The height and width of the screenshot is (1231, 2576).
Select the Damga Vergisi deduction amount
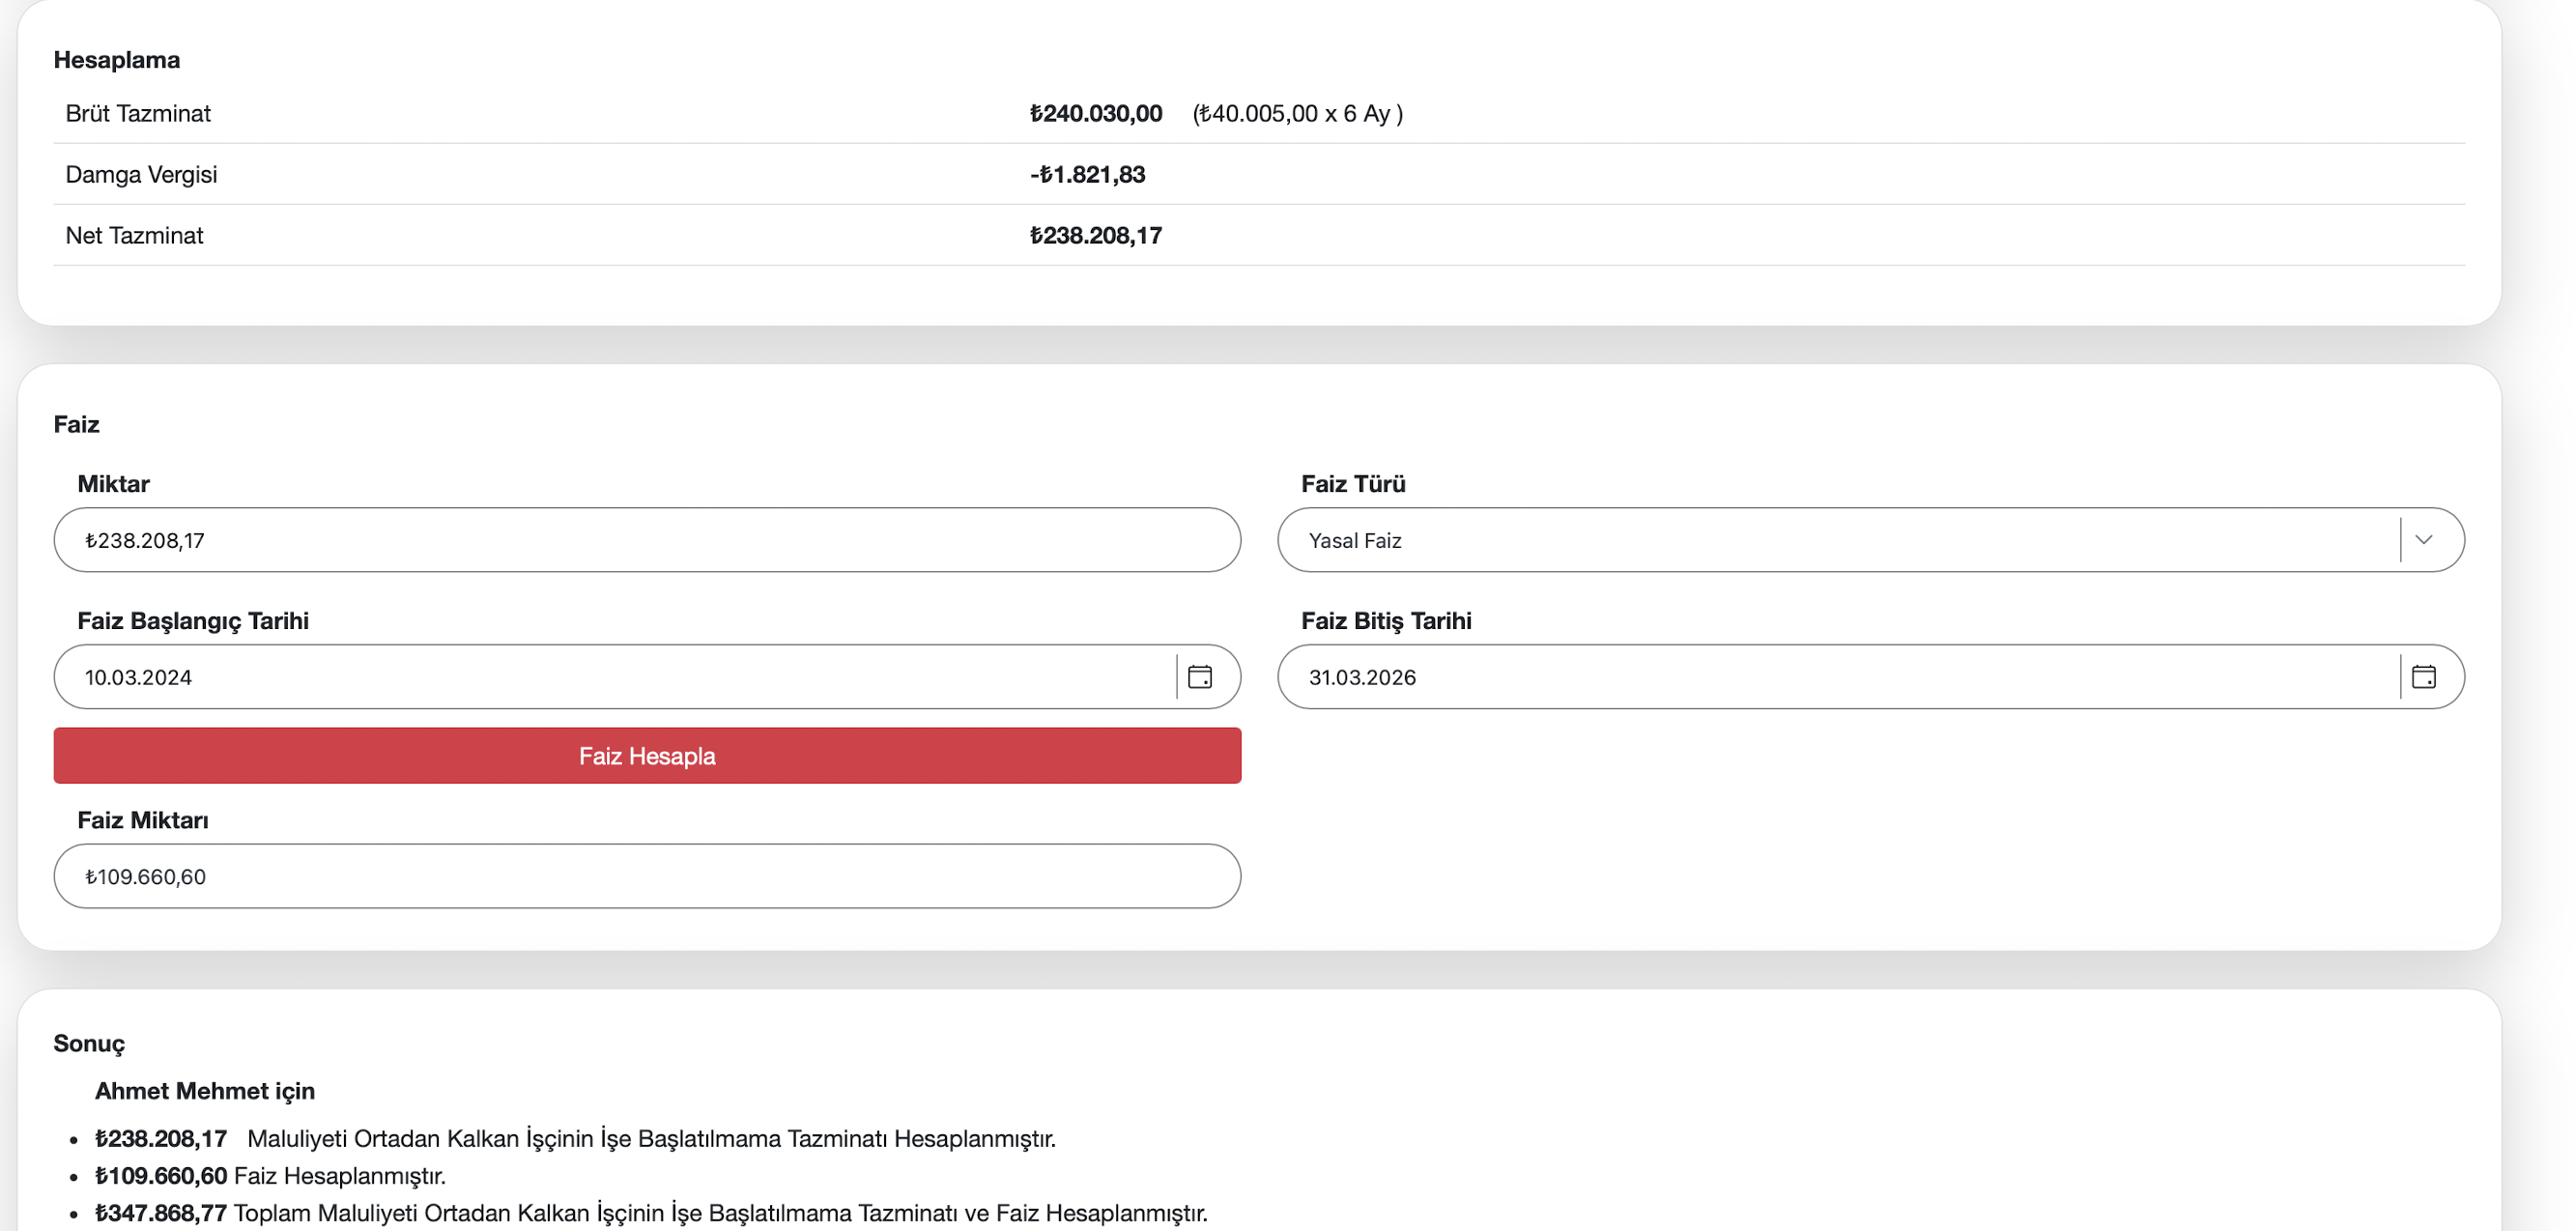pos(1087,174)
